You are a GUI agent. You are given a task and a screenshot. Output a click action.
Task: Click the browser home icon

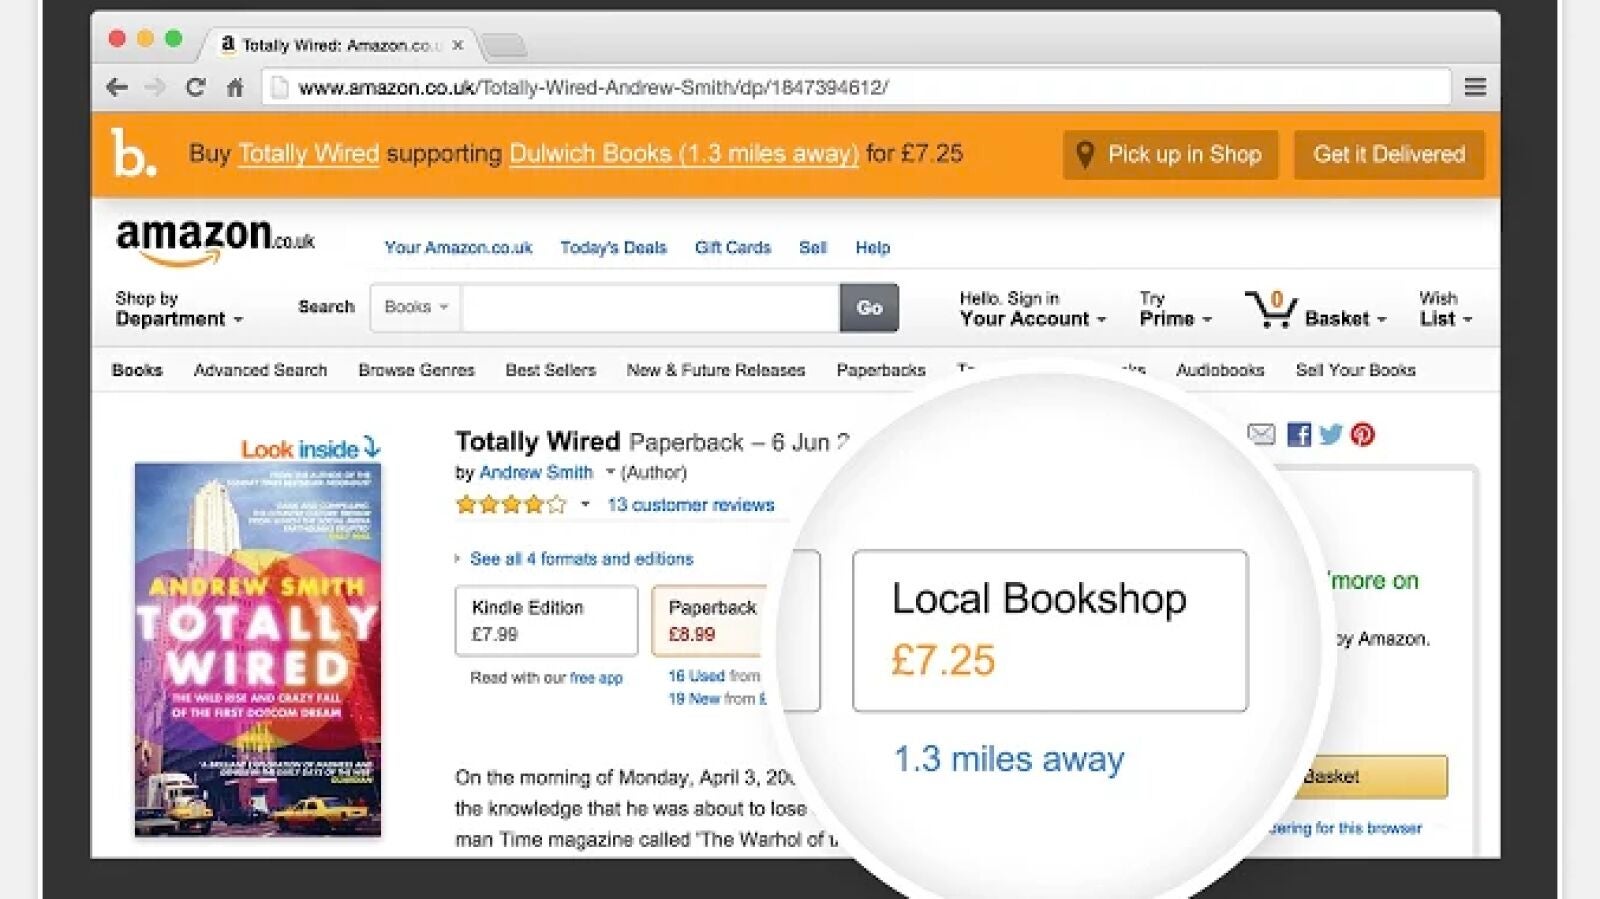coord(235,88)
